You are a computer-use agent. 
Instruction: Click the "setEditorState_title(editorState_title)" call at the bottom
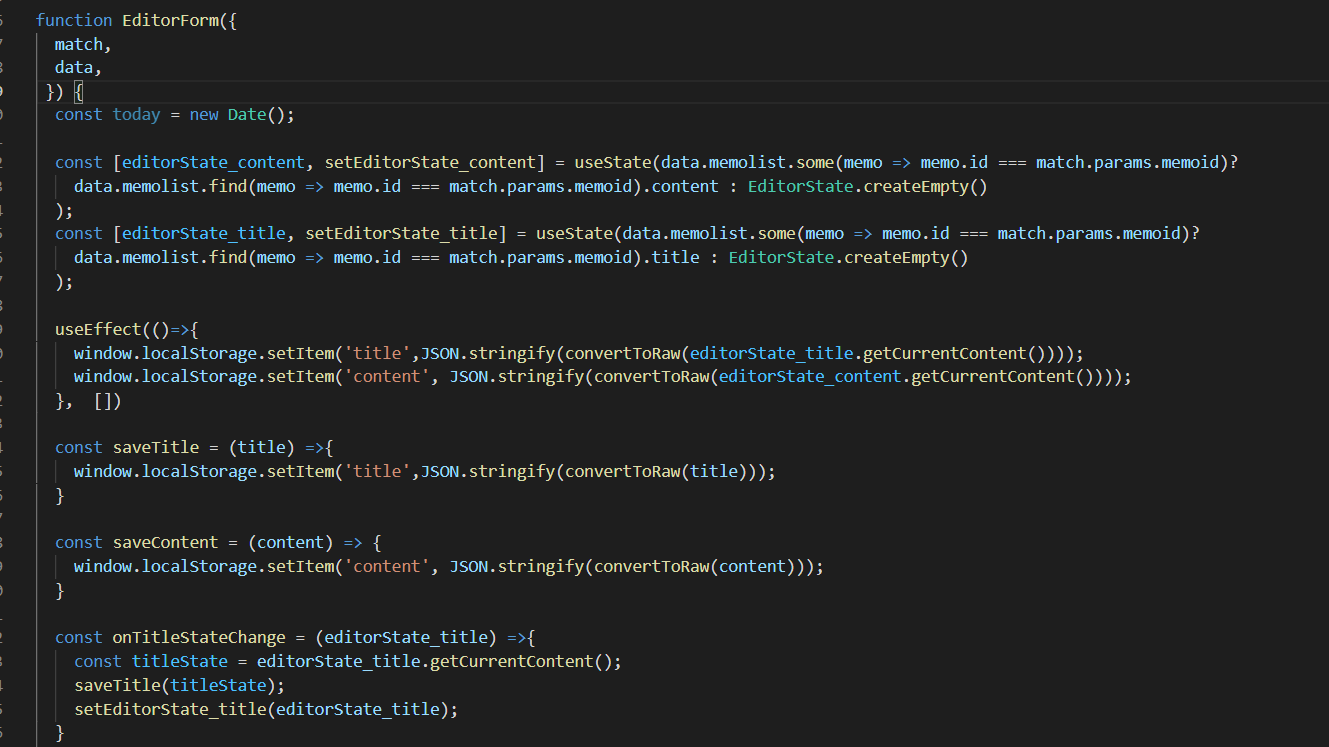click(x=263, y=710)
